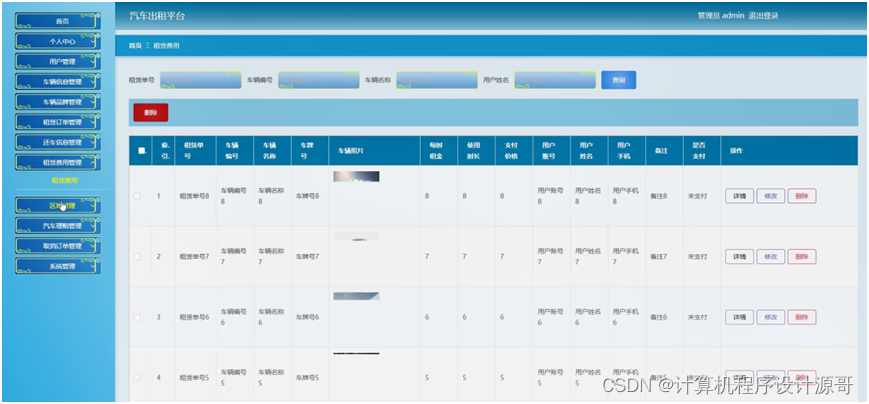869x404 pixels.
Task: Collapse the 租赁费用管理 sidebar group
Action: point(58,162)
